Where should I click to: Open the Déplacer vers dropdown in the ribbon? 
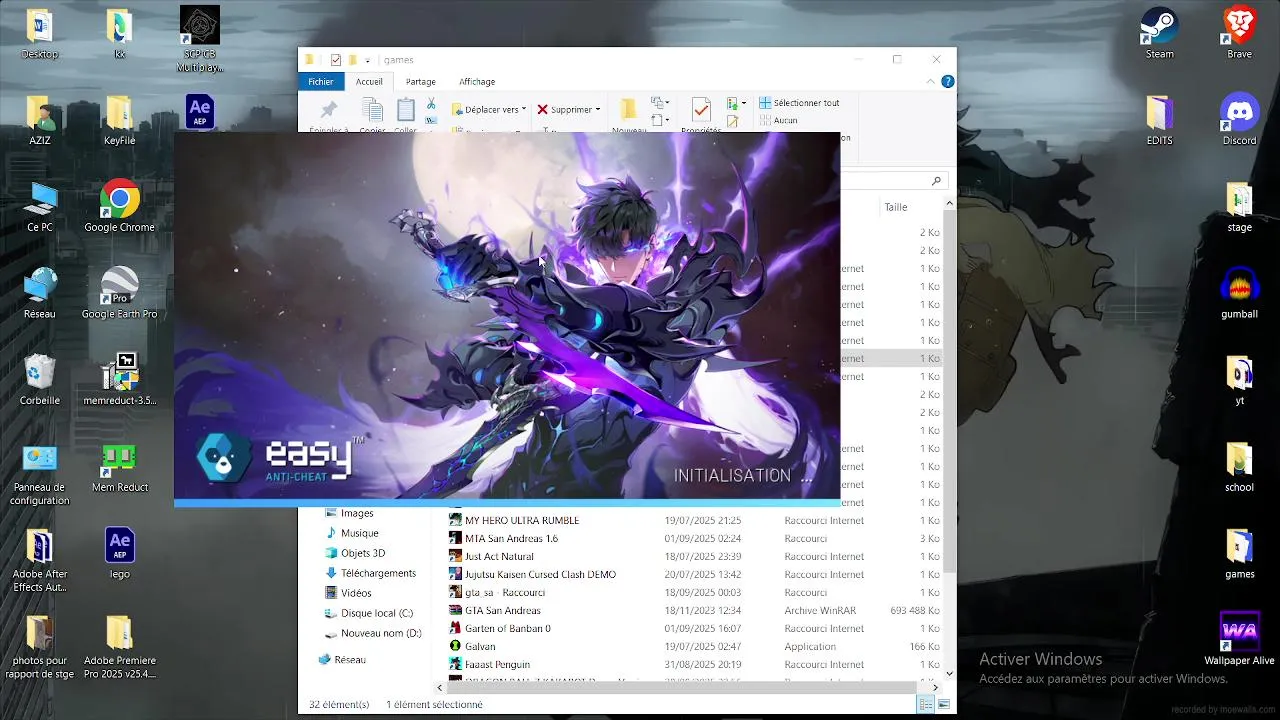point(489,110)
